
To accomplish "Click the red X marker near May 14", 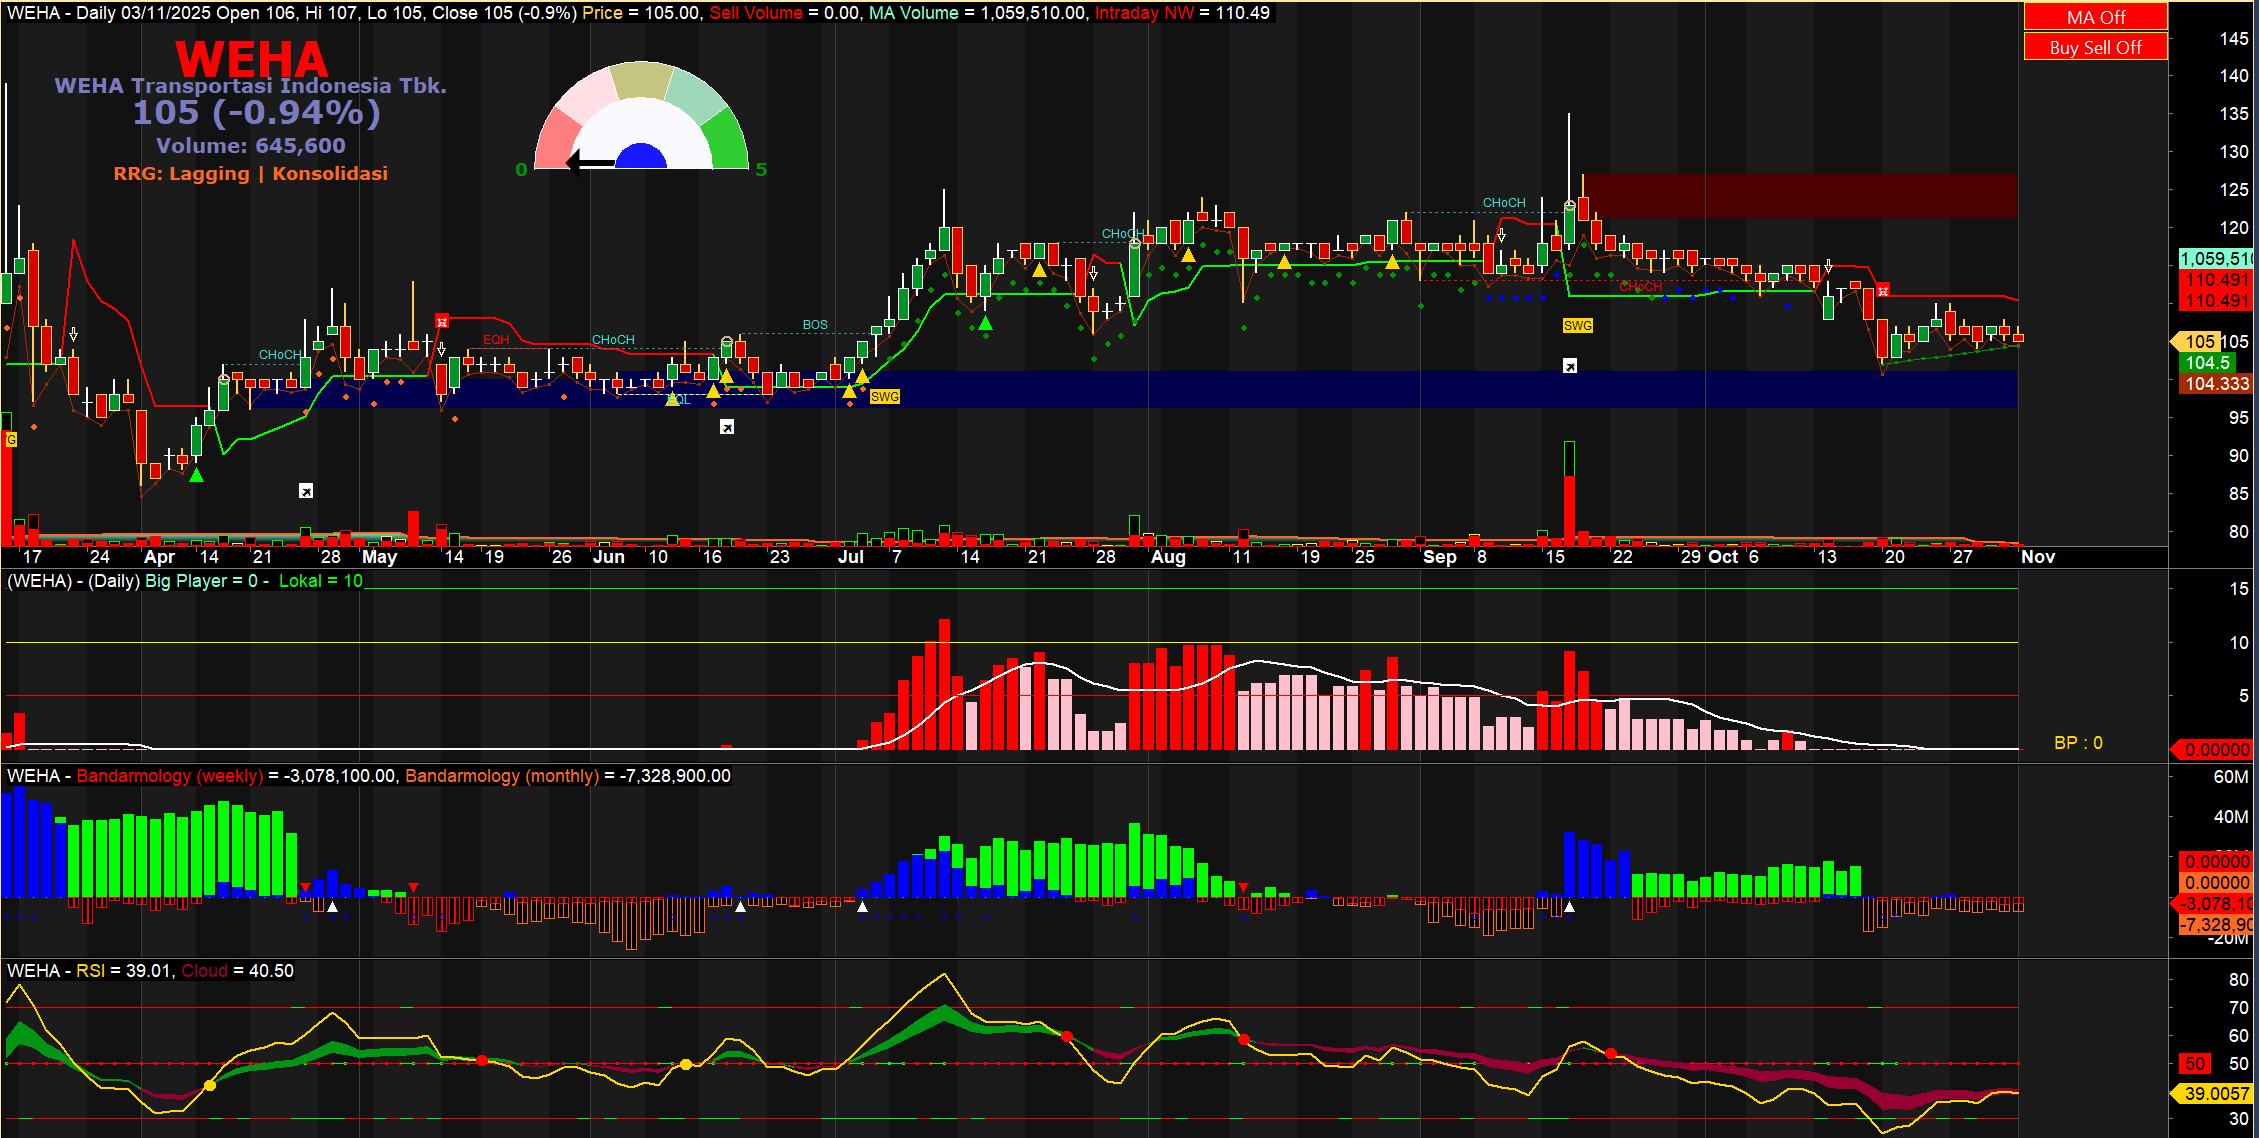I will 442,321.
